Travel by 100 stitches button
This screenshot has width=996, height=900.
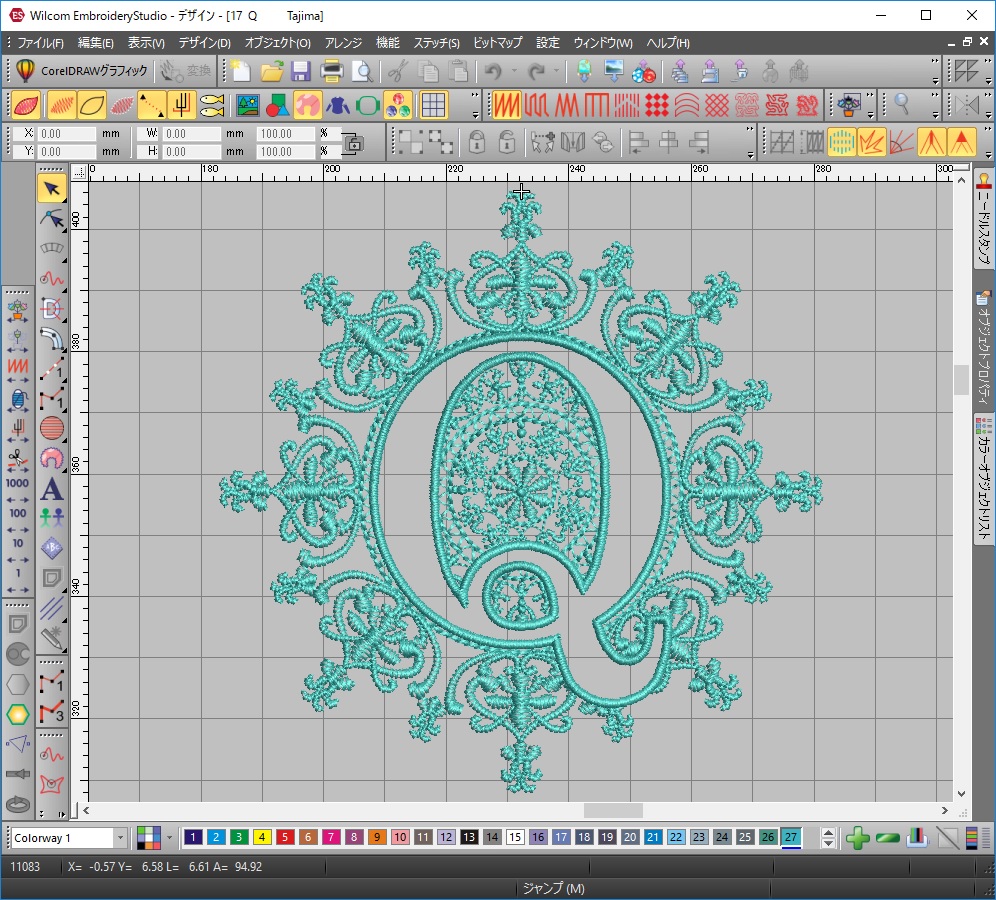click(x=17, y=520)
